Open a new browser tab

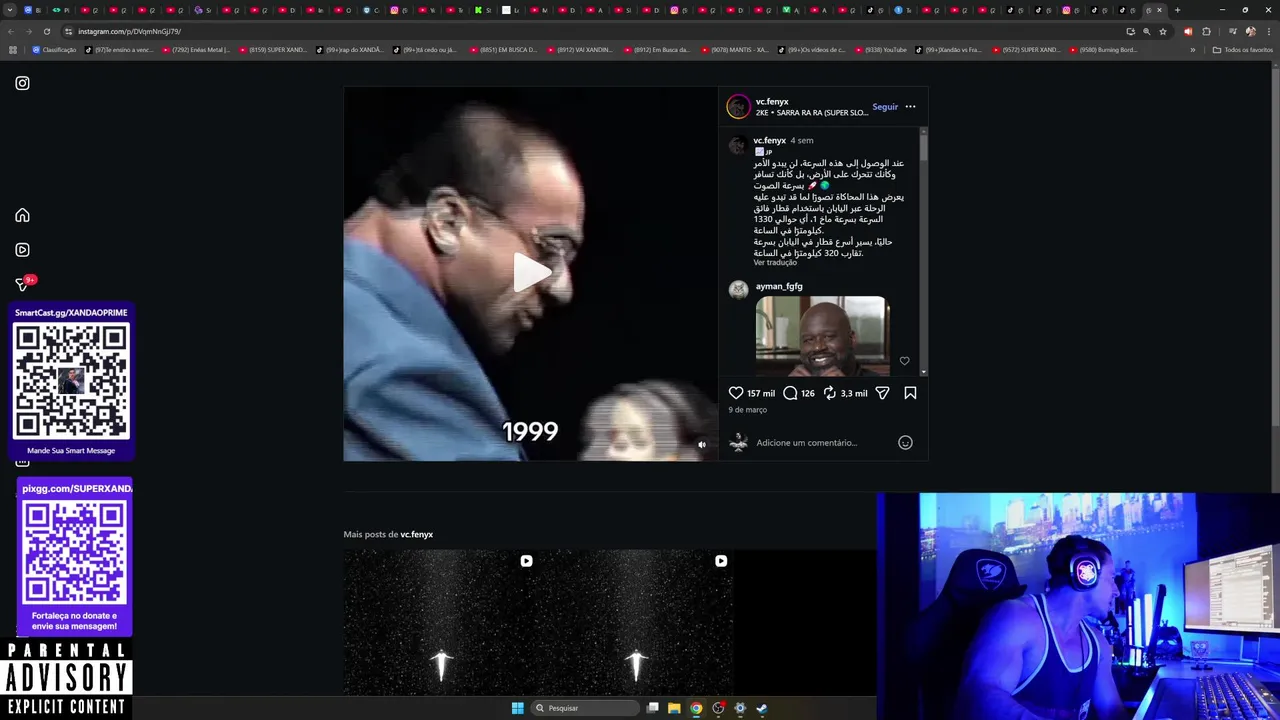tap(1177, 10)
